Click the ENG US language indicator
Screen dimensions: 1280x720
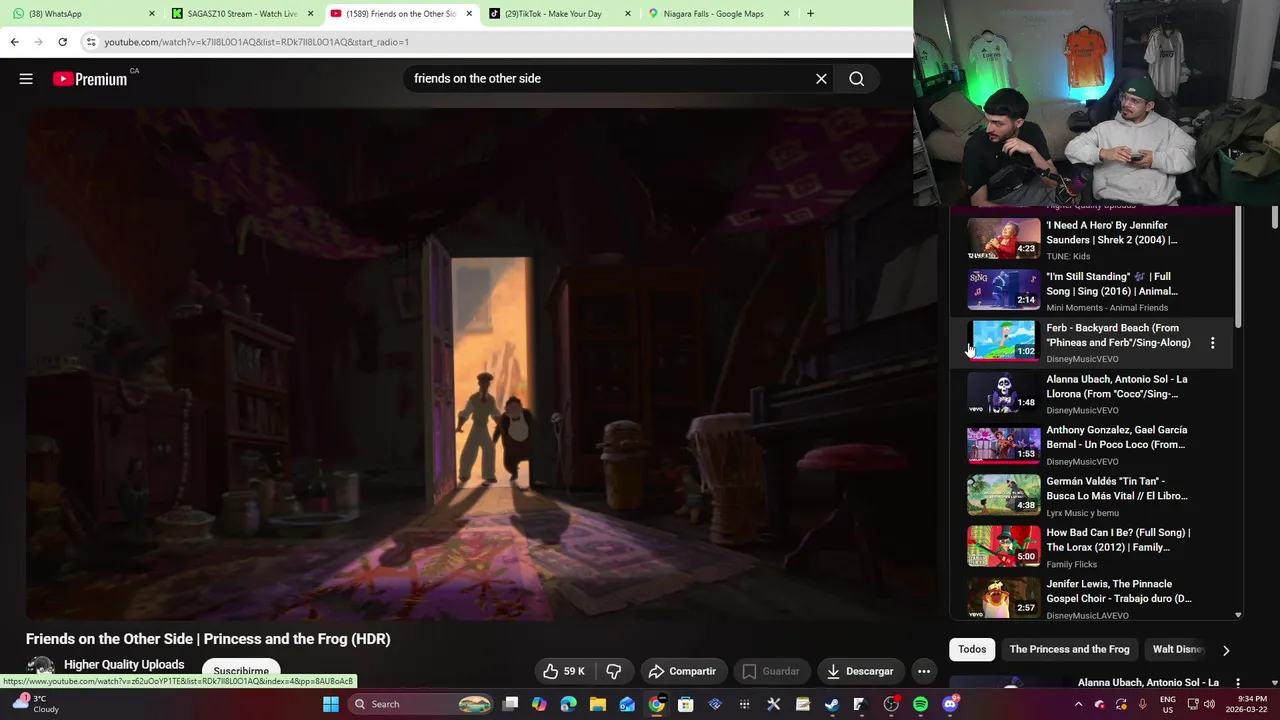click(1168, 704)
